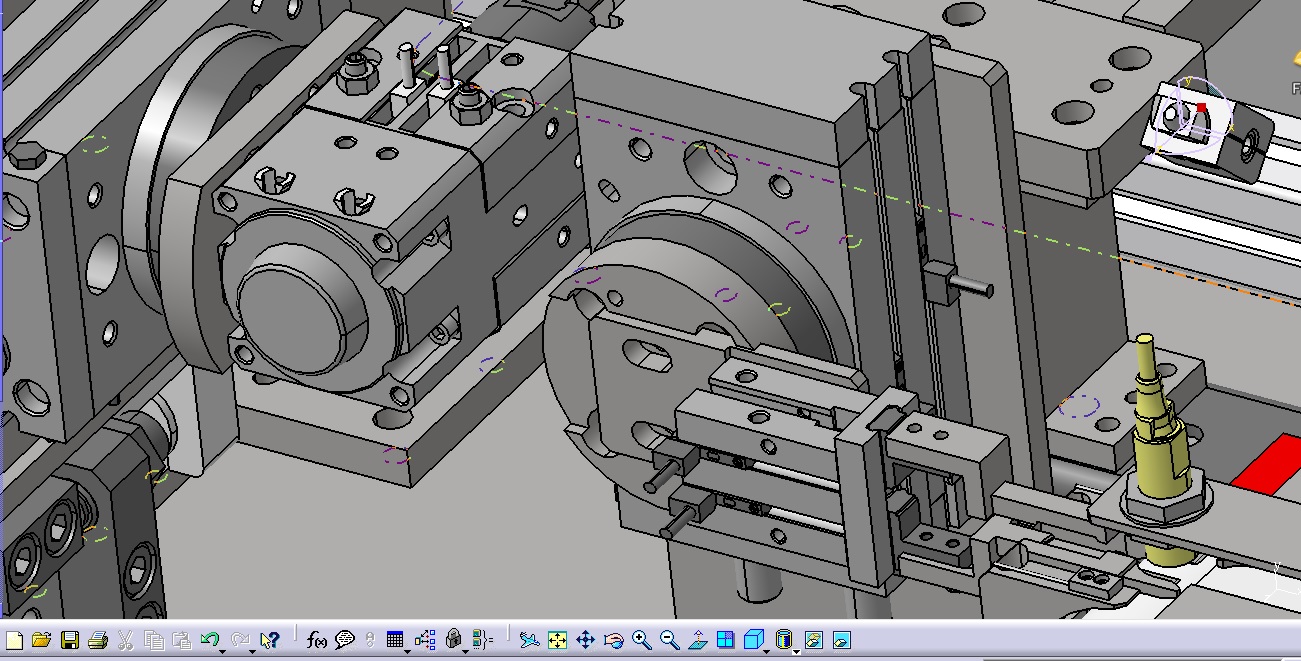Select the red highlighted part in the model

point(1268,465)
